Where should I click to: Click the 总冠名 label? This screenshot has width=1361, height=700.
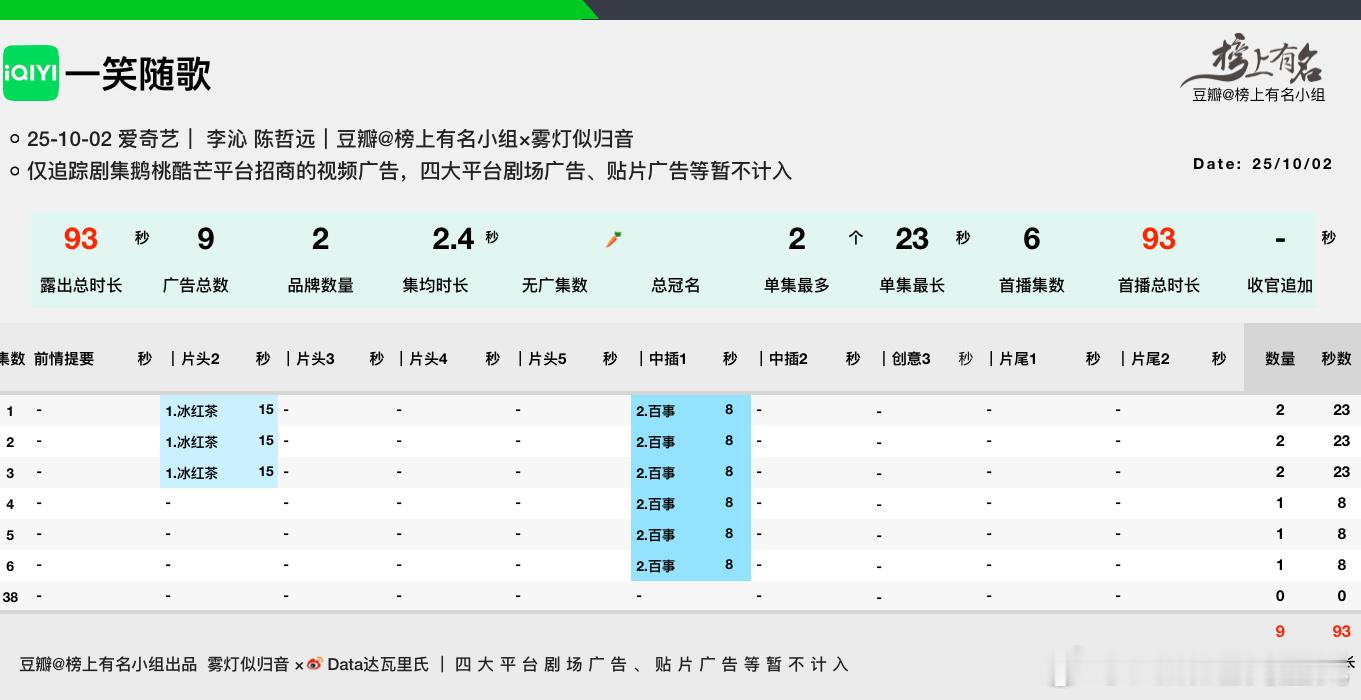[x=676, y=285]
